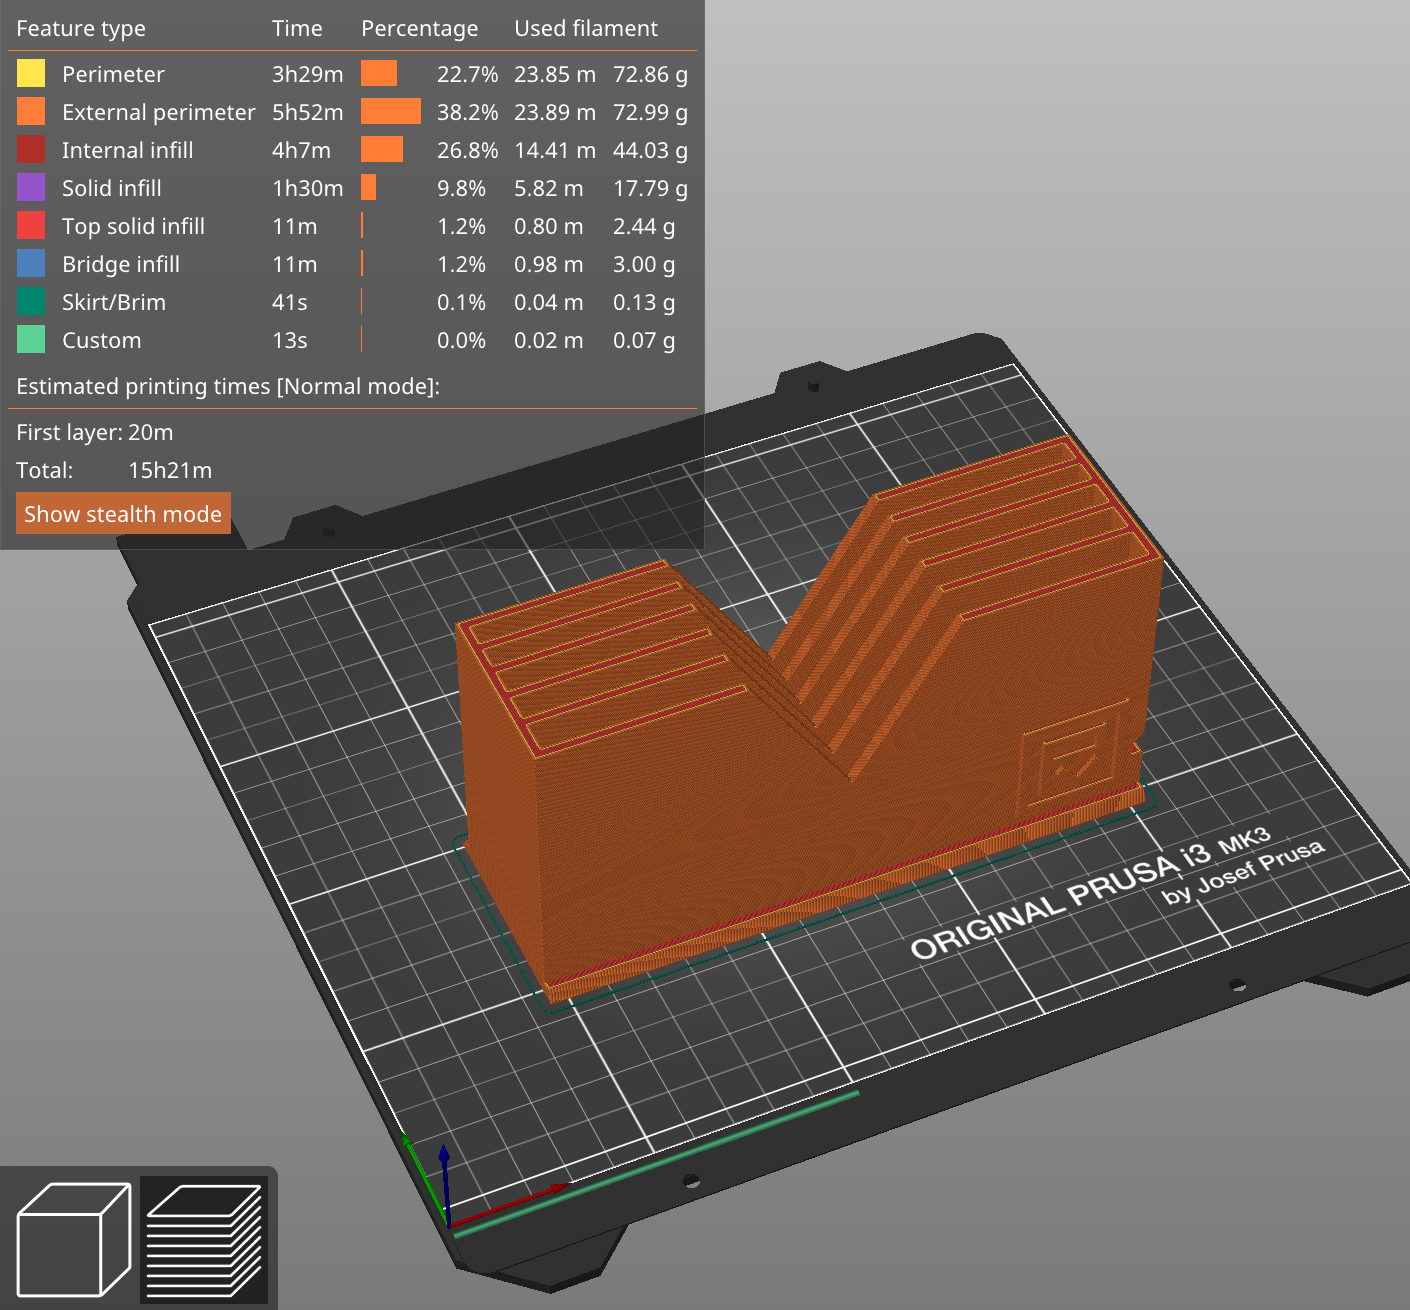
Task: Select the External perimeter legend label
Action: pos(159,112)
